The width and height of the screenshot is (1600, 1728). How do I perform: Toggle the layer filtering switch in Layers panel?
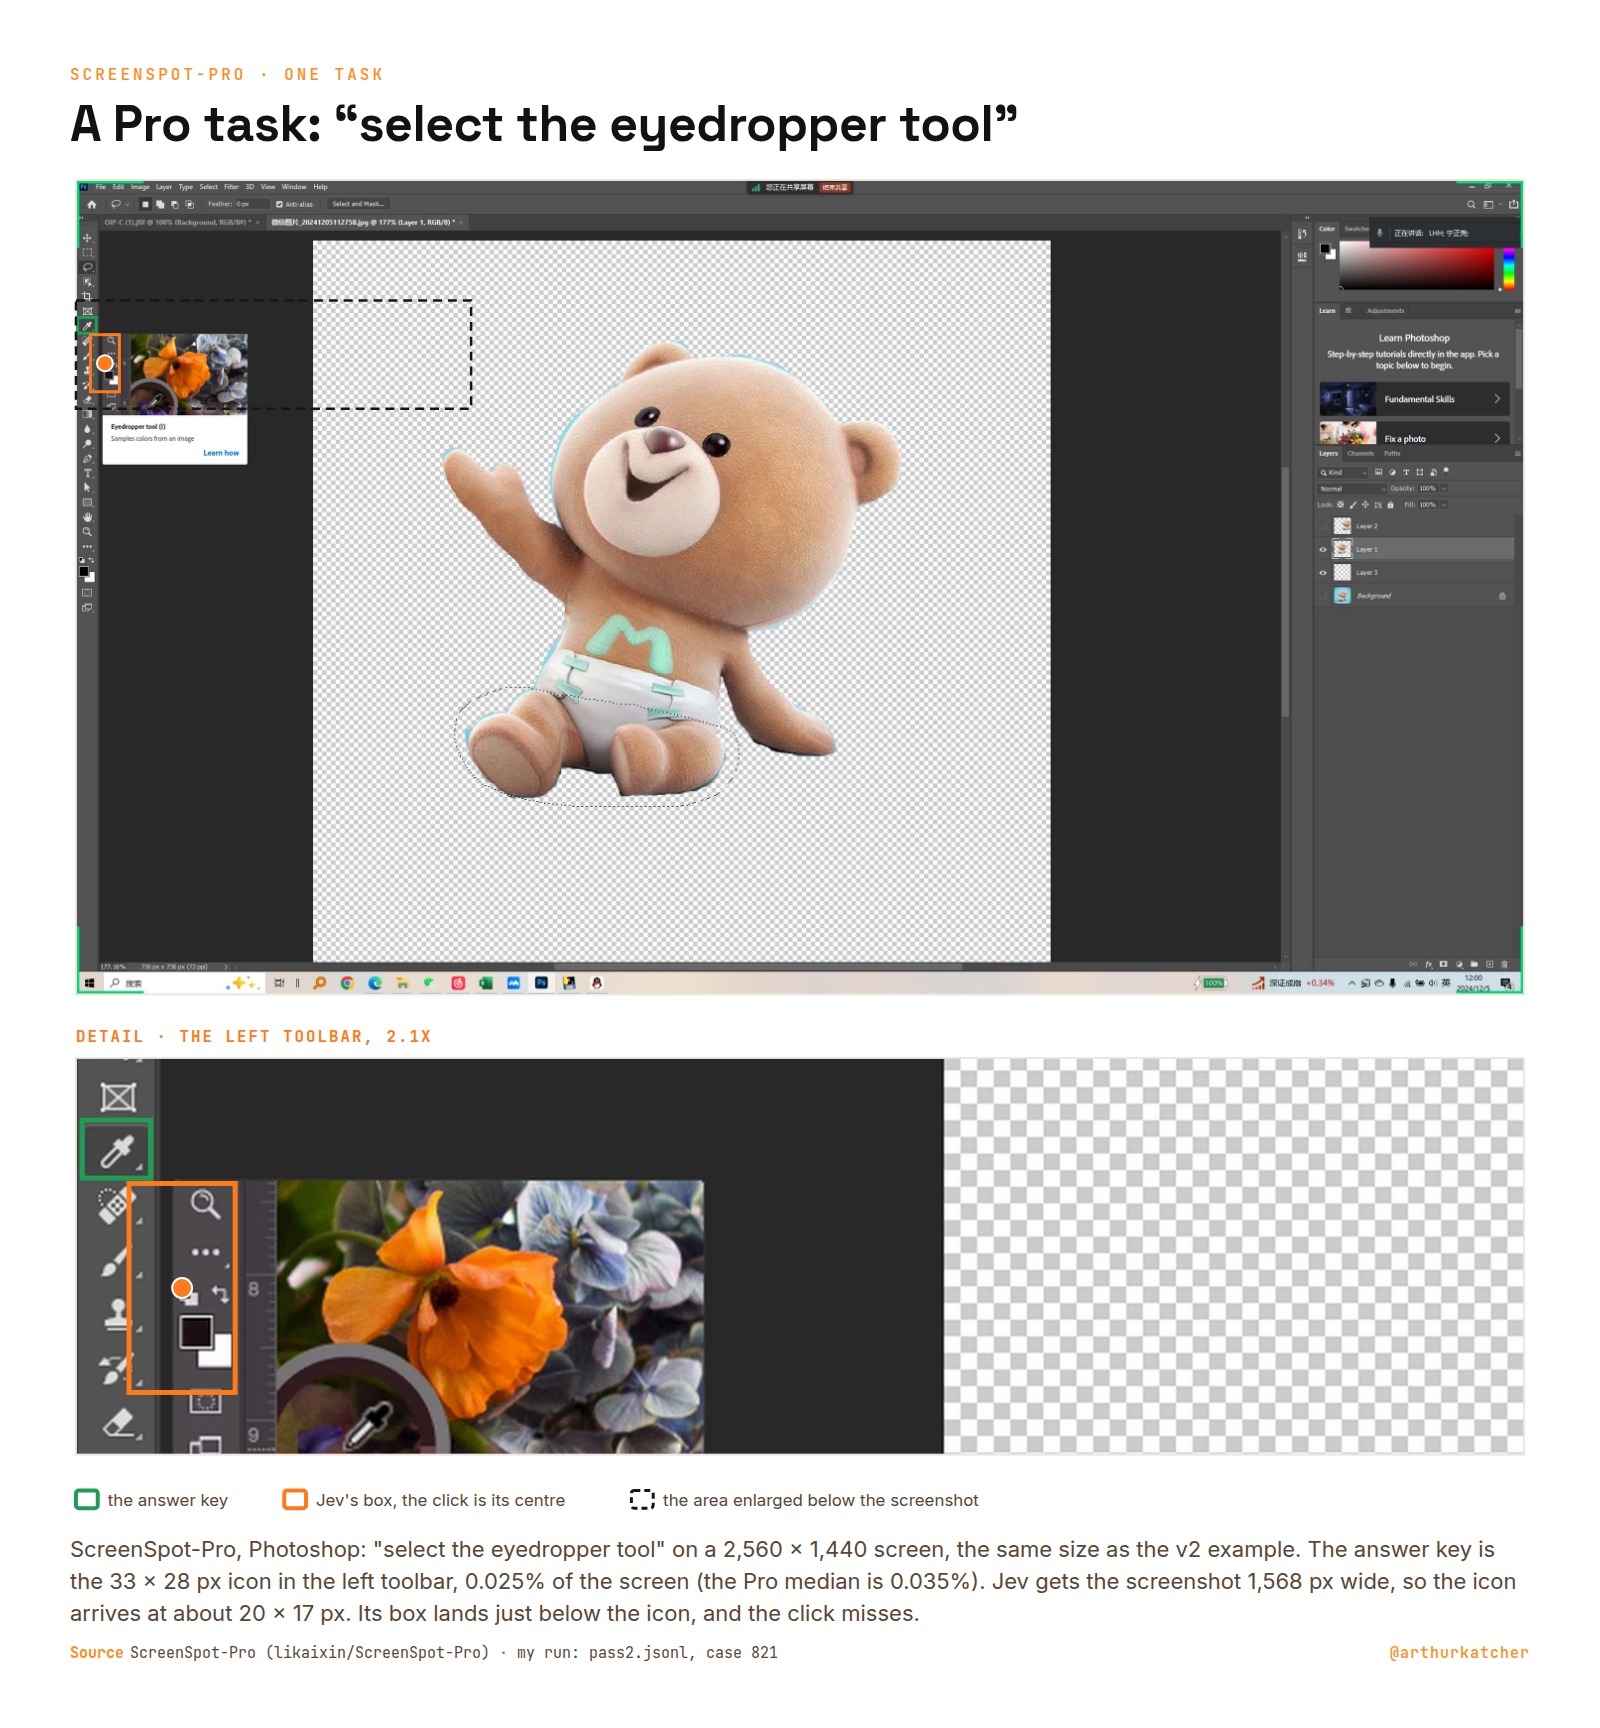coord(1446,471)
